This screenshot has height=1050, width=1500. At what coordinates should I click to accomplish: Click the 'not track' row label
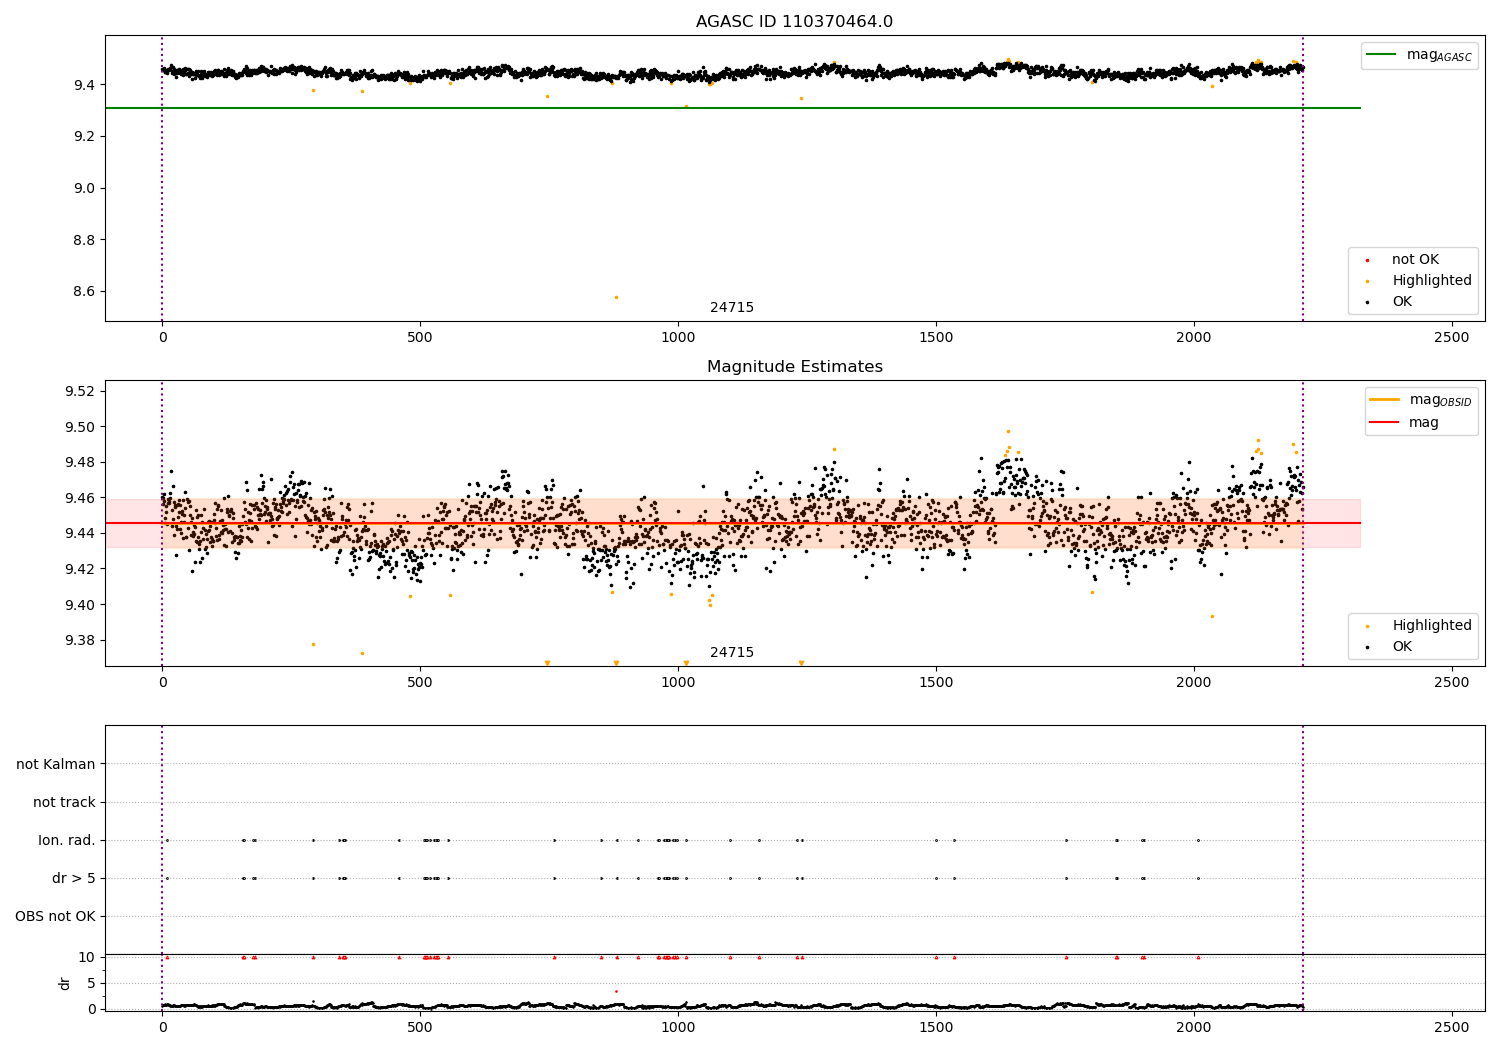[x=64, y=803]
